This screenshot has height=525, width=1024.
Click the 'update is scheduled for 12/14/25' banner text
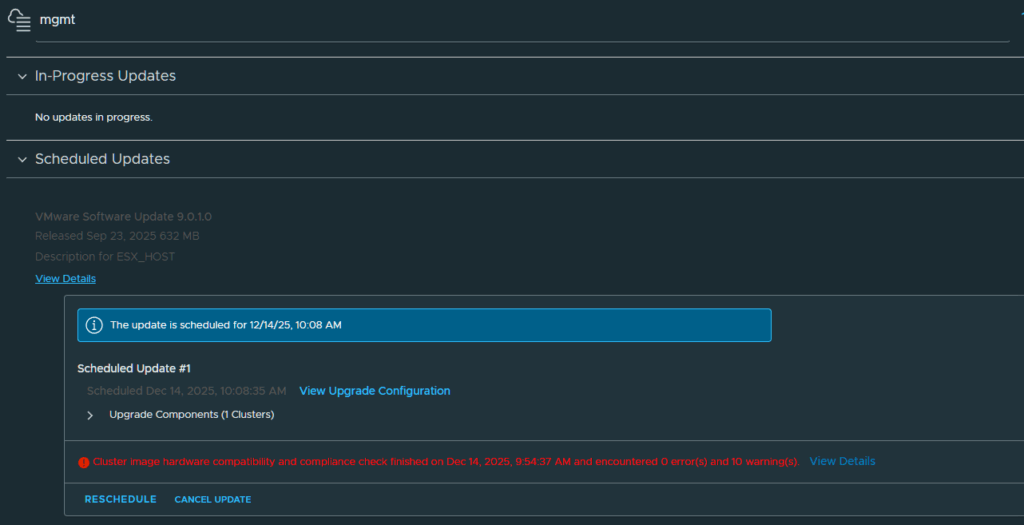(225, 325)
